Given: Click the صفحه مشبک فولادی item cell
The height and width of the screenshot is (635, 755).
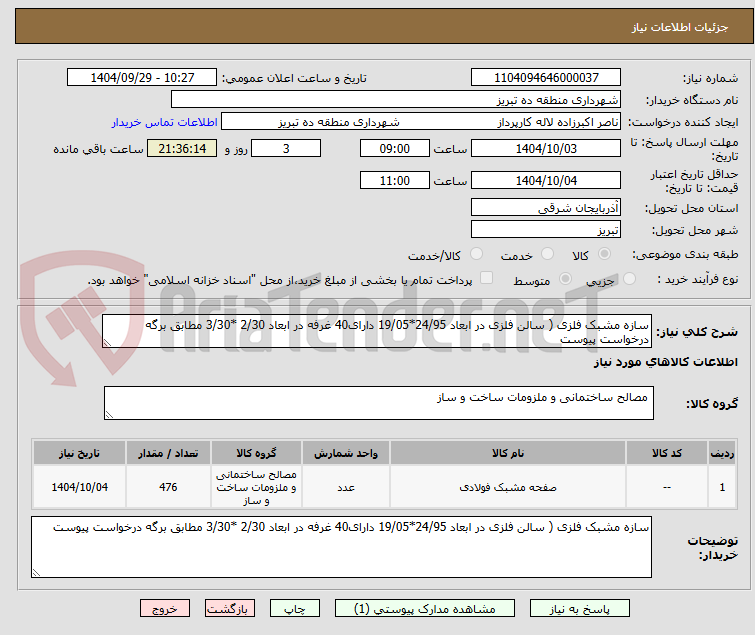Looking at the screenshot, I should coord(508,487).
